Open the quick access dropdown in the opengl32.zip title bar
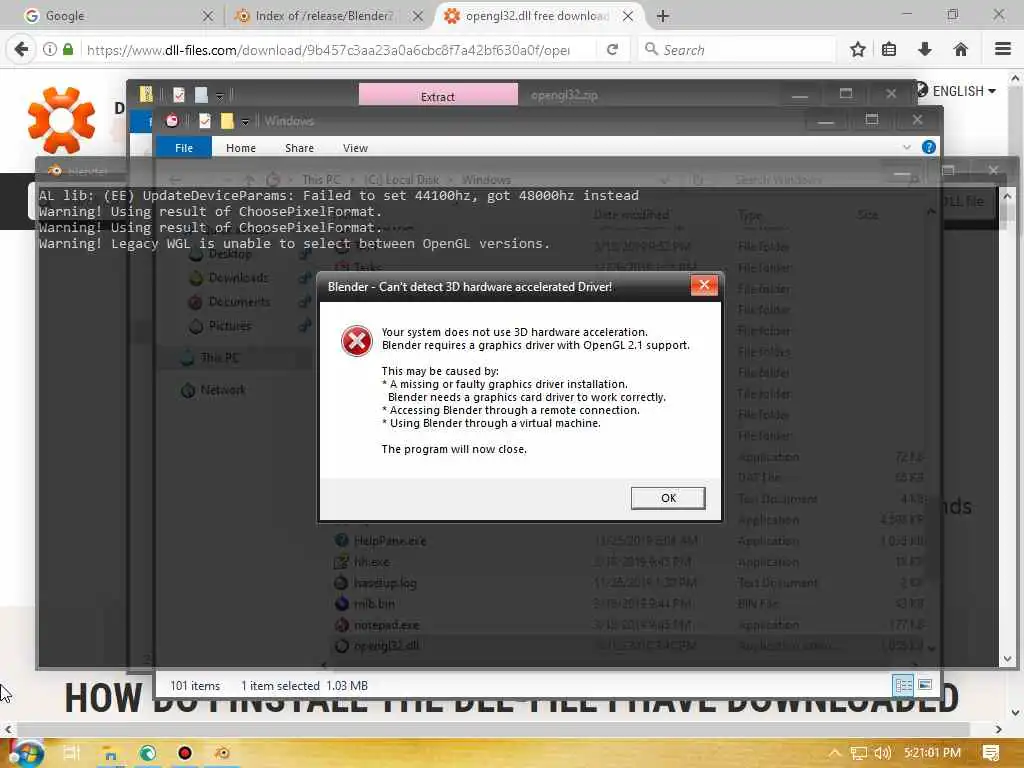The height and width of the screenshot is (768, 1024). [x=219, y=96]
